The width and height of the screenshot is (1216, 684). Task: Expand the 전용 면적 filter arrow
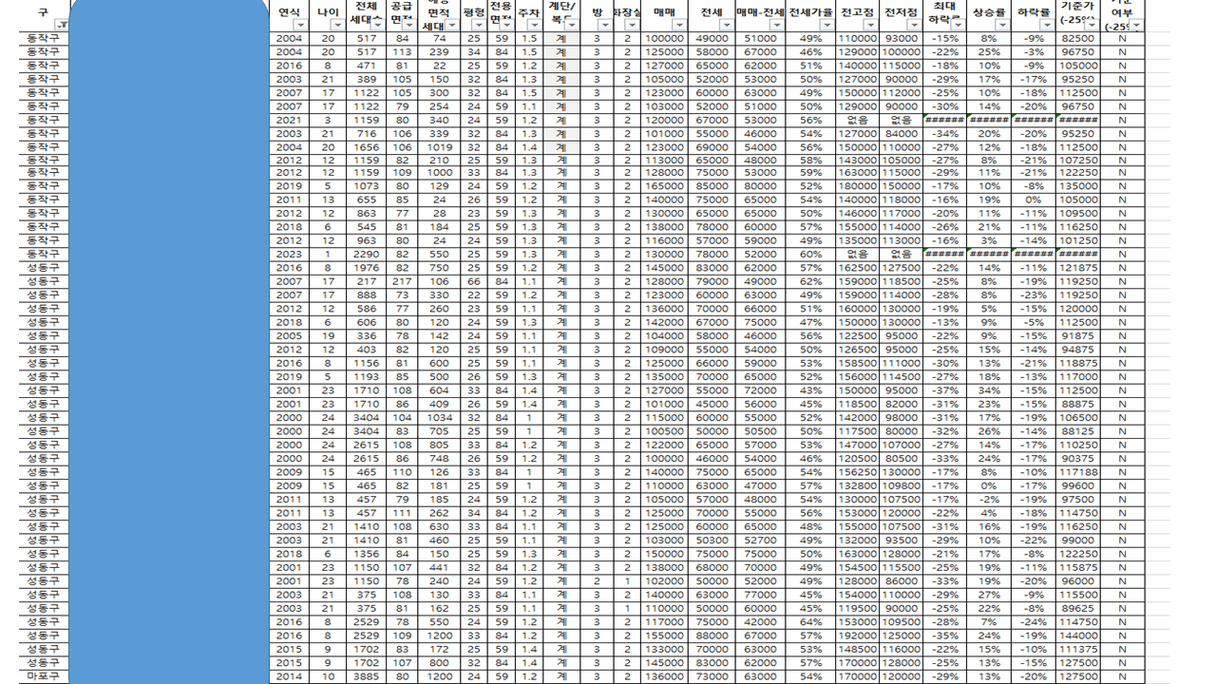click(507, 25)
